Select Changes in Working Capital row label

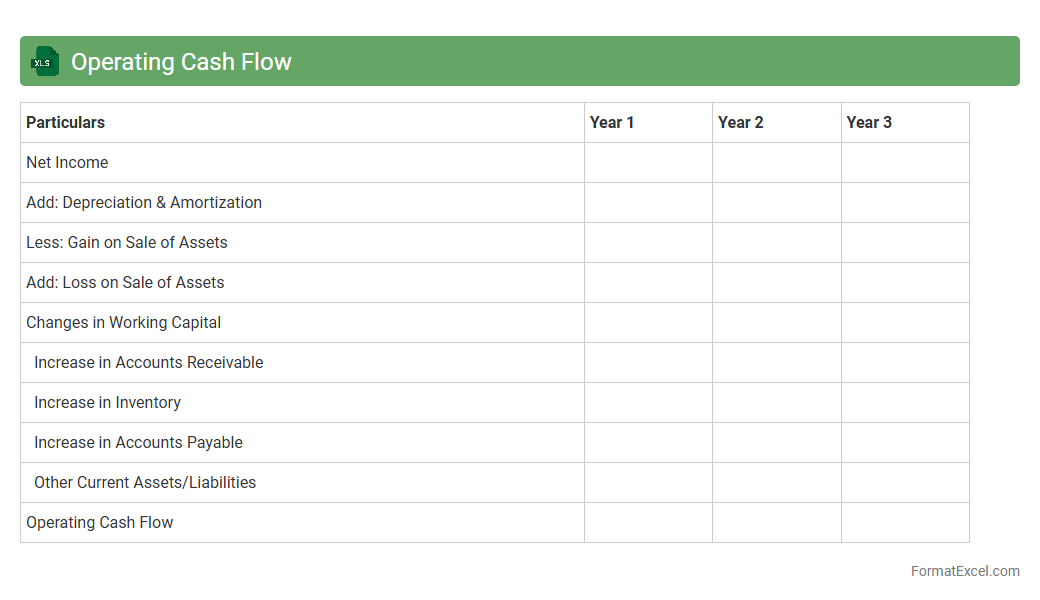click(124, 322)
